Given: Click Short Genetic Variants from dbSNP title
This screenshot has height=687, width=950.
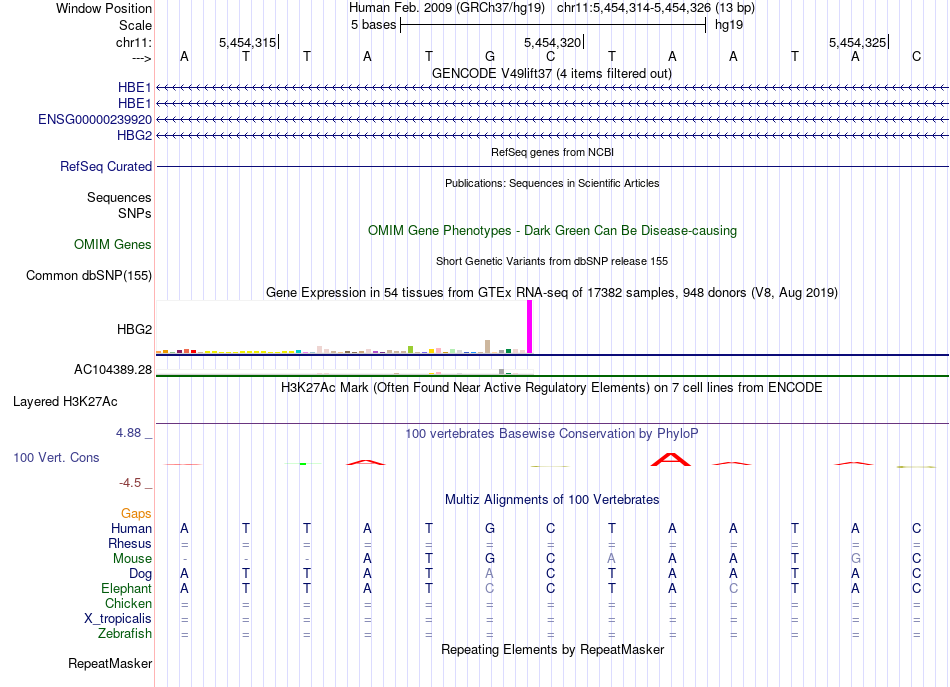Looking at the screenshot, I should [x=552, y=261].
